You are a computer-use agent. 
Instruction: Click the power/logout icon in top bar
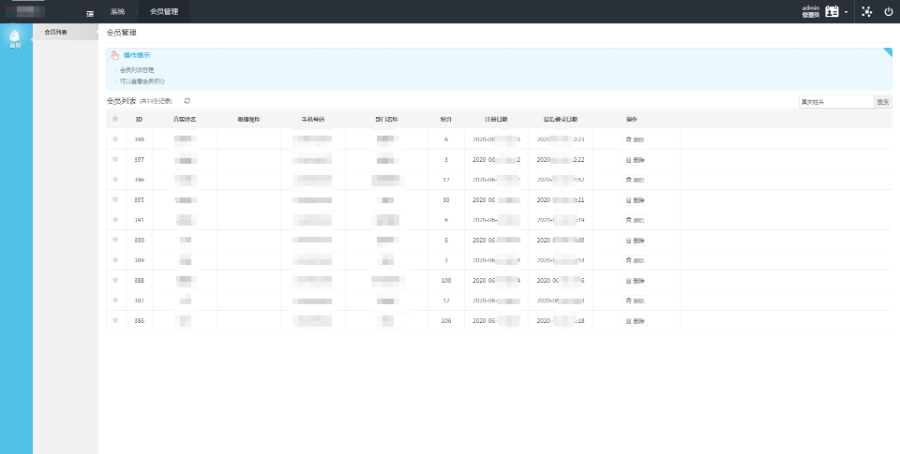tap(888, 12)
